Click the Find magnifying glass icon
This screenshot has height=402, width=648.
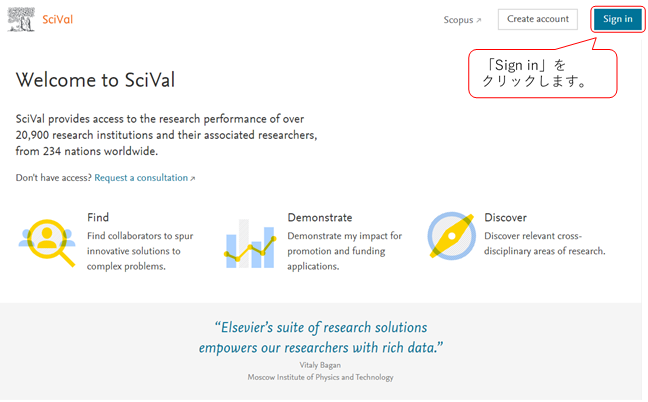[47, 241]
